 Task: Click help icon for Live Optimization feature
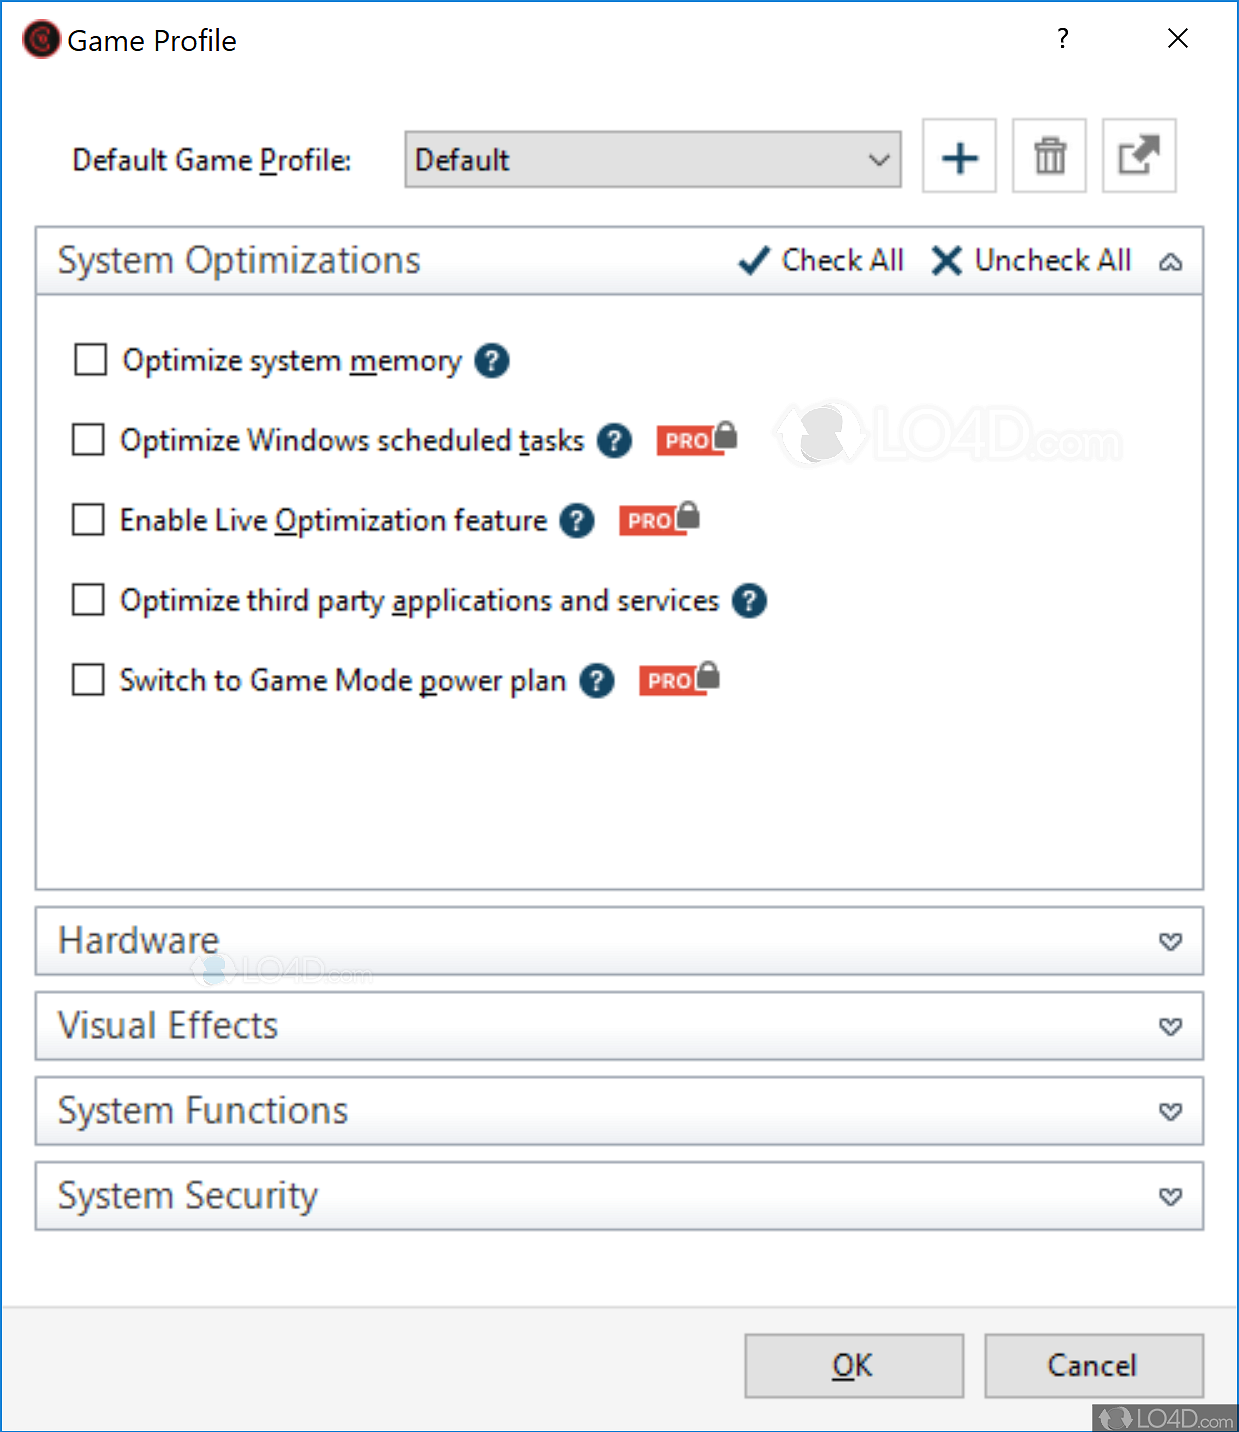point(576,520)
